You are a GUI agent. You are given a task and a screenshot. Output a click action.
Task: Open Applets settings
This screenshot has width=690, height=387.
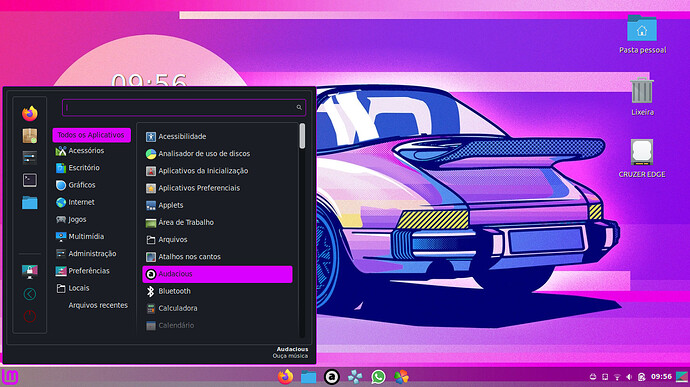pos(217,205)
